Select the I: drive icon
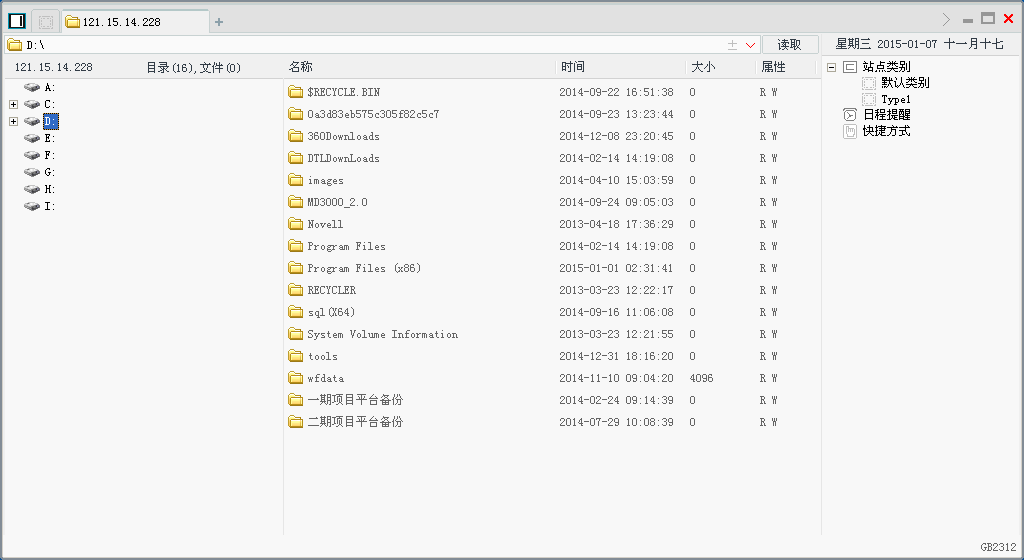 [x=31, y=206]
